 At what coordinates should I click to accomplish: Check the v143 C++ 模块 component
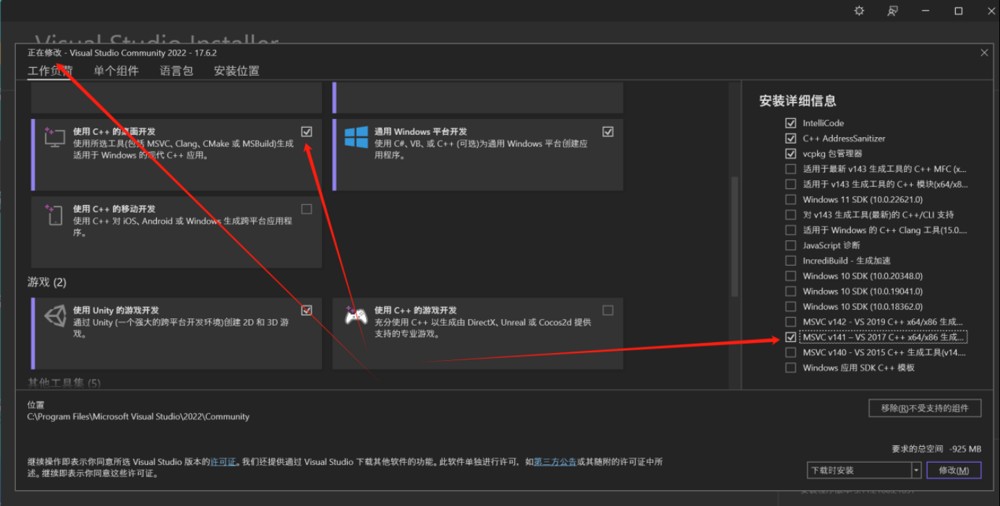[791, 184]
